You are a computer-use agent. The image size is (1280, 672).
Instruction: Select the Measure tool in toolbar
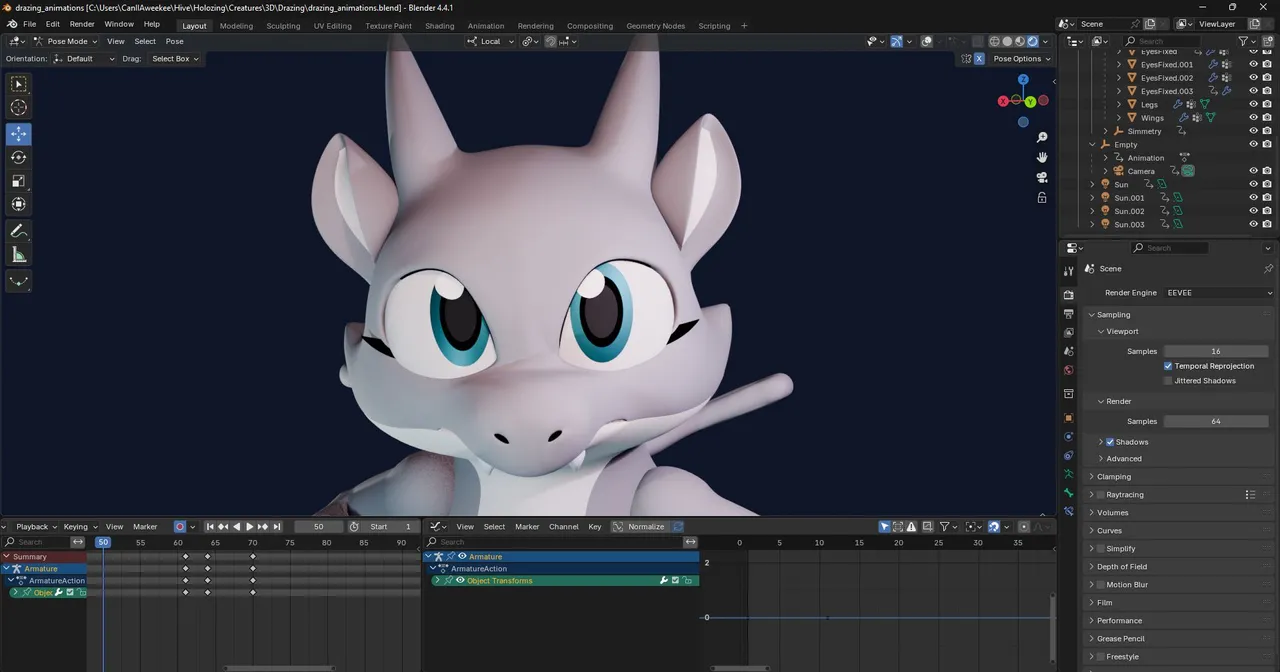pos(18,255)
